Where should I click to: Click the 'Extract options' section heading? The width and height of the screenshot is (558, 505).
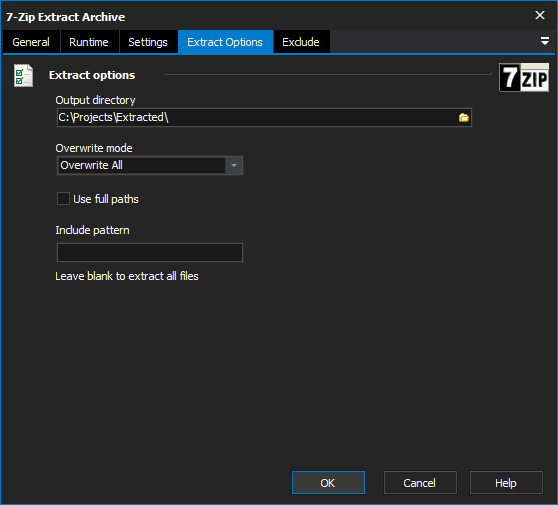pyautogui.click(x=92, y=75)
